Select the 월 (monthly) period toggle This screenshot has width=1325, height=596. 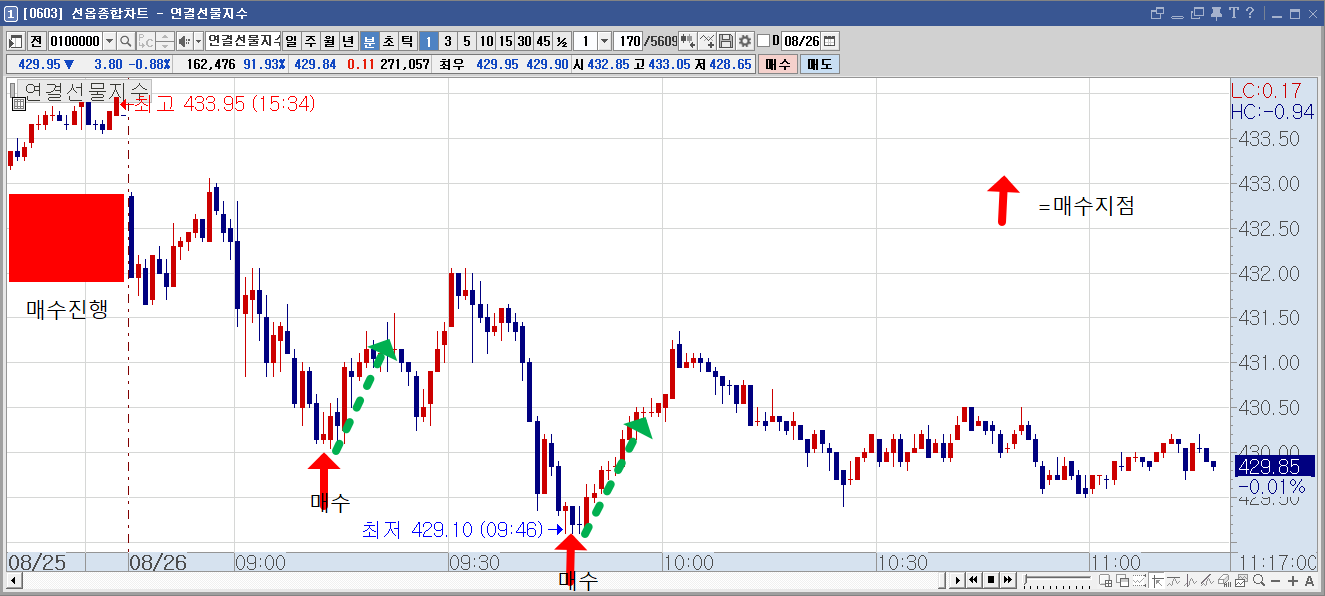[329, 41]
